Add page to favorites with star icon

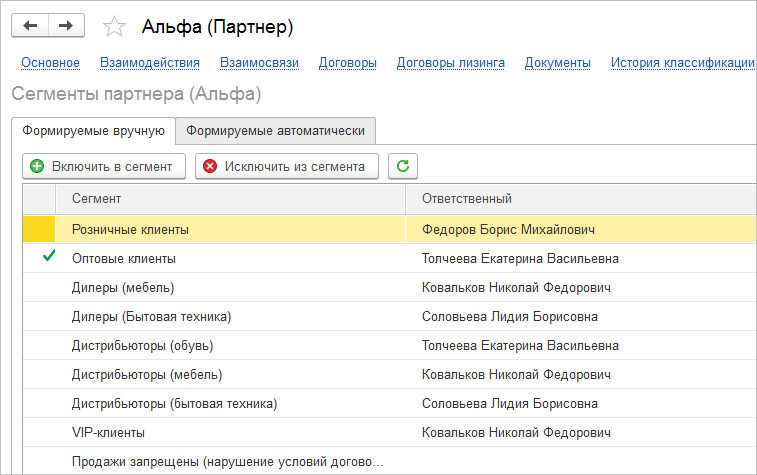tap(115, 26)
